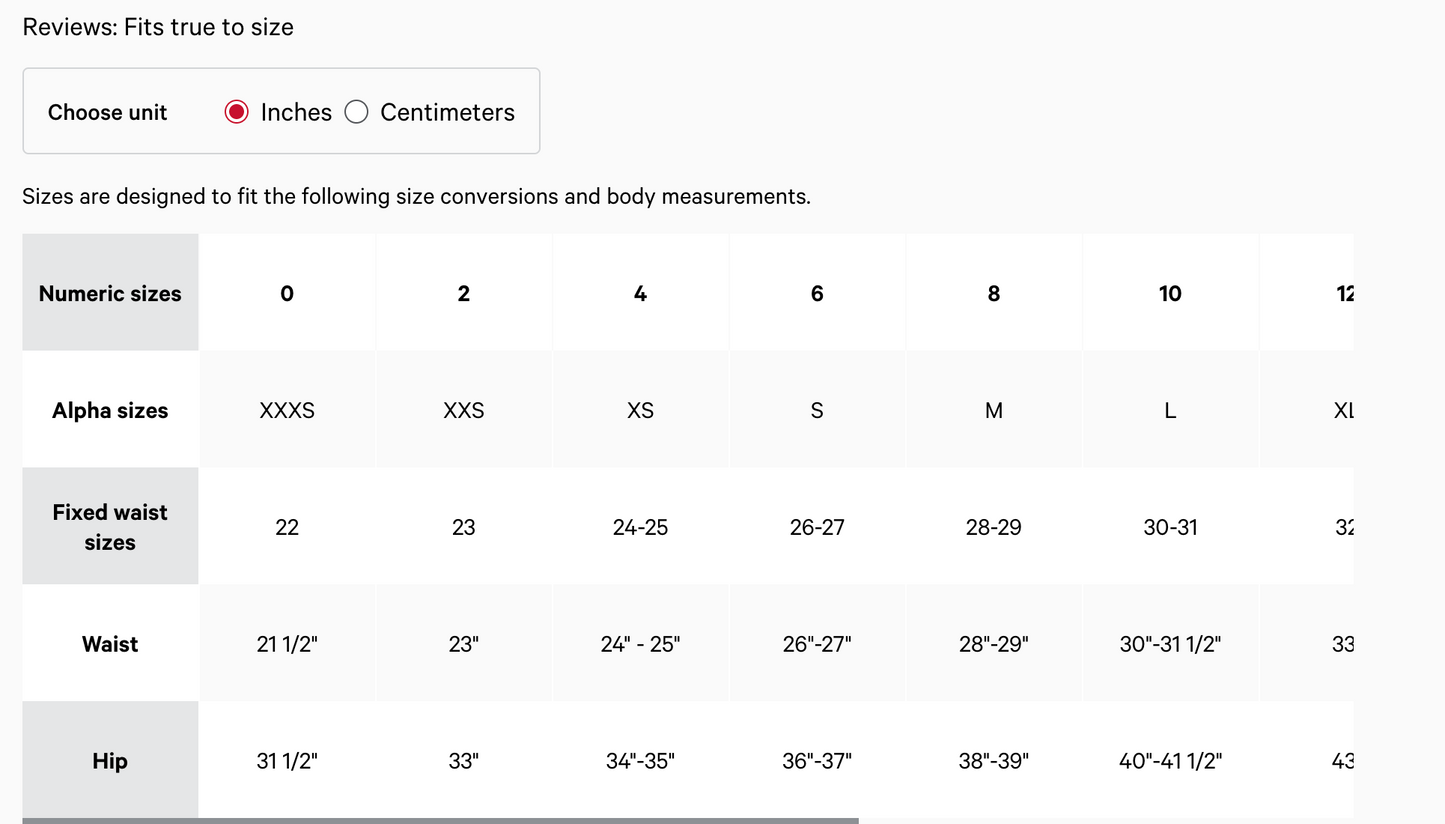1445x824 pixels.
Task: Click the horizontal scrollbar under the table
Action: pyautogui.click(x=440, y=821)
